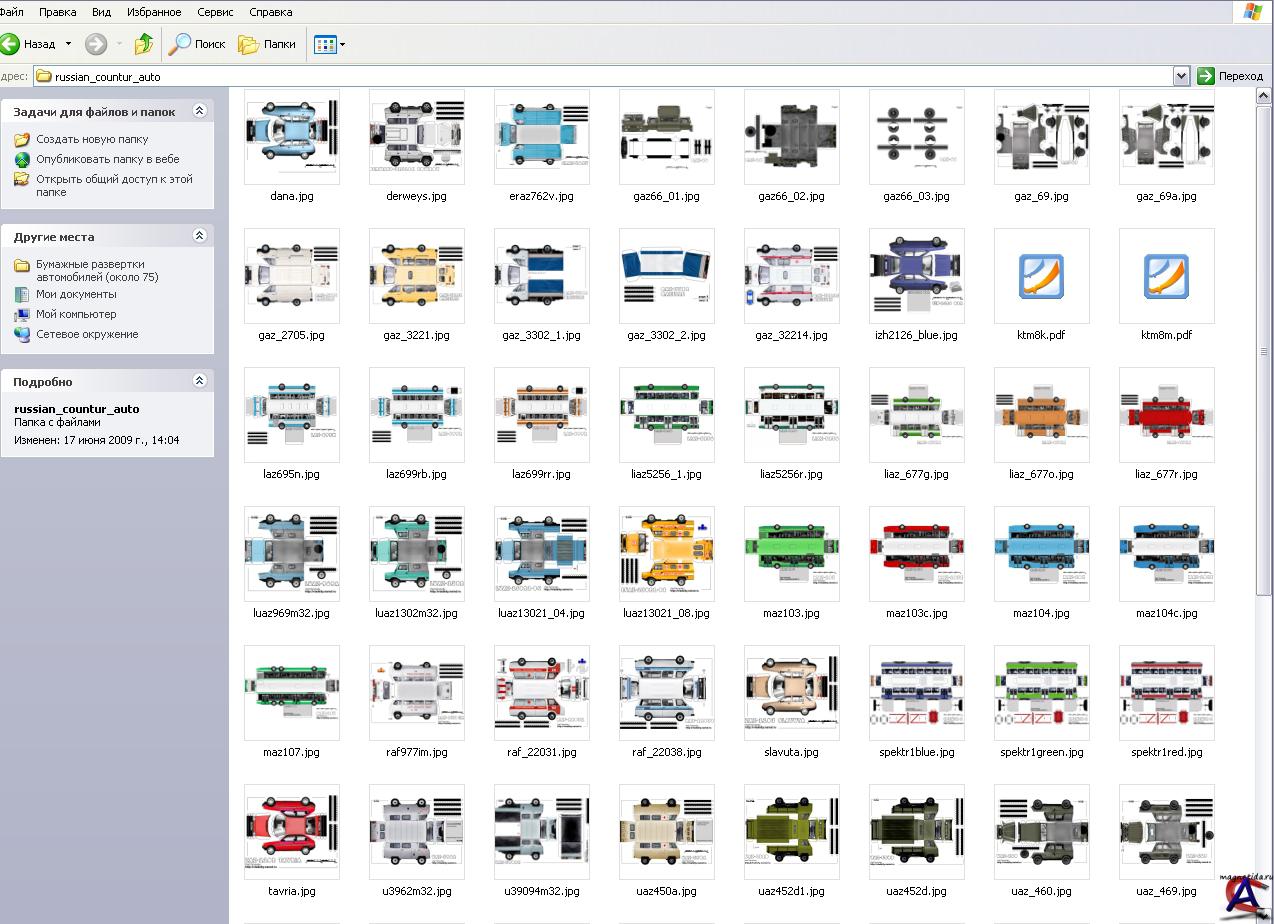This screenshot has height=924, width=1274.
Task: Click 'Мой компьютер' link
Action: (76, 314)
